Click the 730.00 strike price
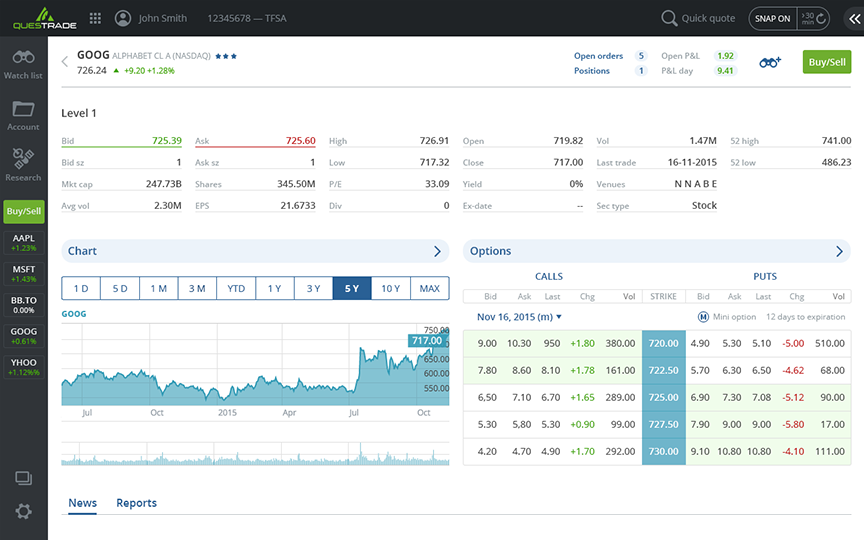Image resolution: width=864 pixels, height=540 pixels. click(x=663, y=451)
